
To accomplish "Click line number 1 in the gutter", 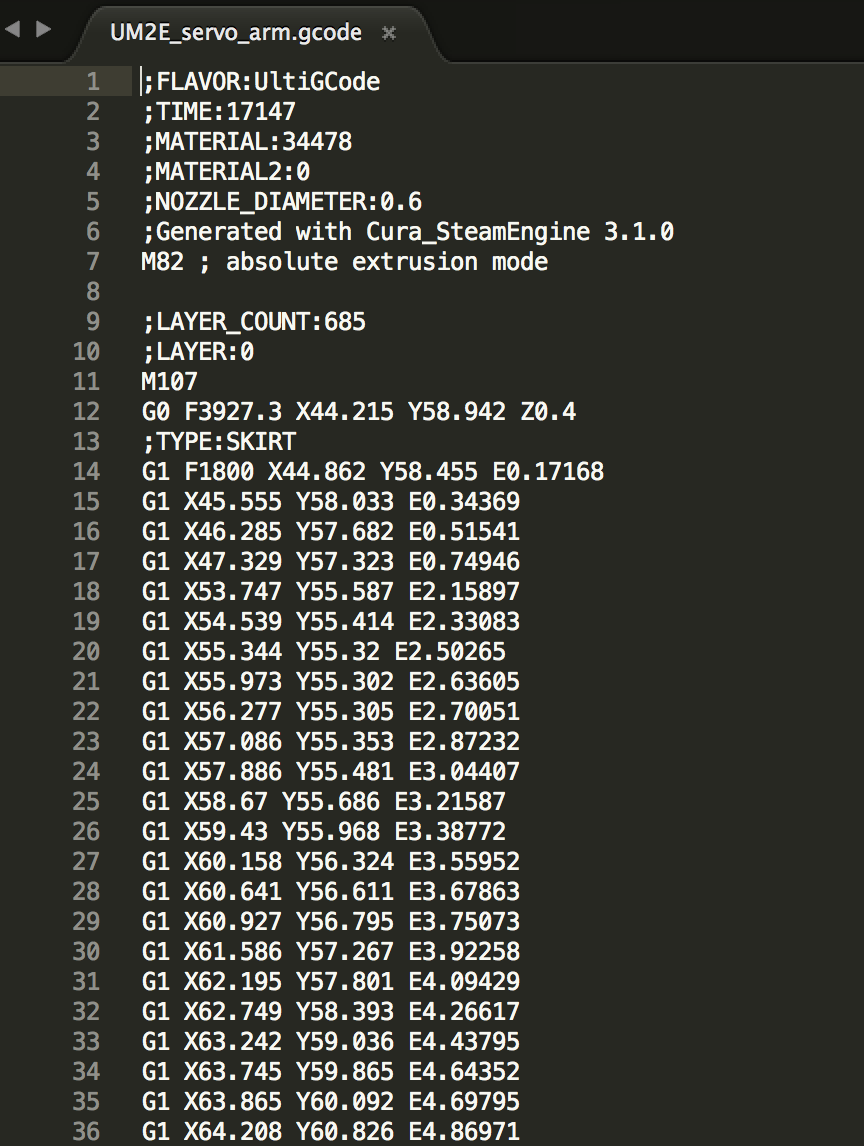I will [x=93, y=81].
